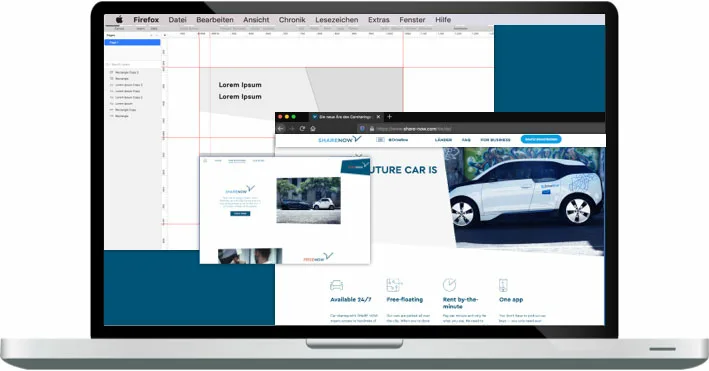This screenshot has width=709, height=371.
Task: Click the clock icon above Rent by-the-minute
Action: pos(449,285)
